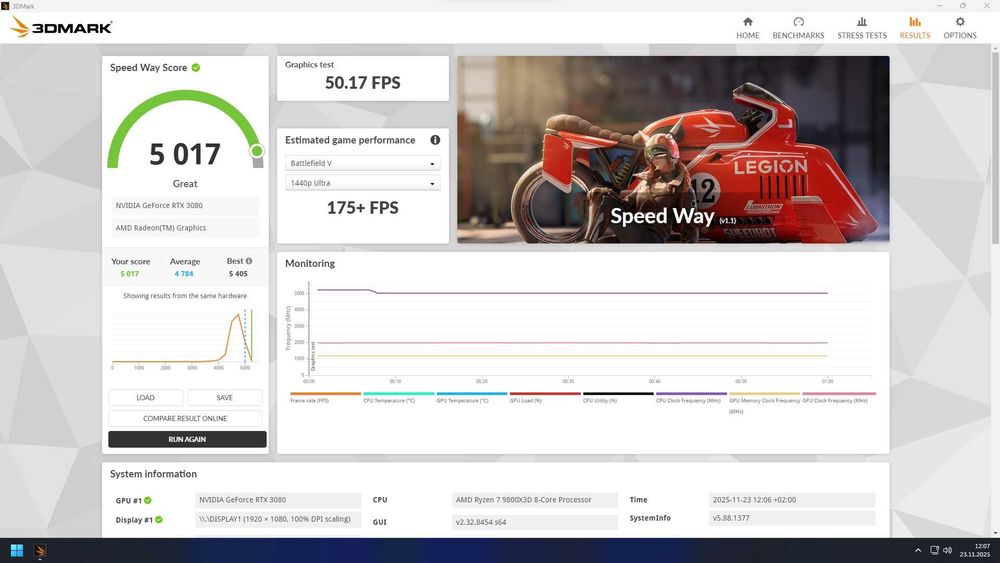Toggle the Frame rate (FPS) legend
1000x563 pixels.
point(325,397)
